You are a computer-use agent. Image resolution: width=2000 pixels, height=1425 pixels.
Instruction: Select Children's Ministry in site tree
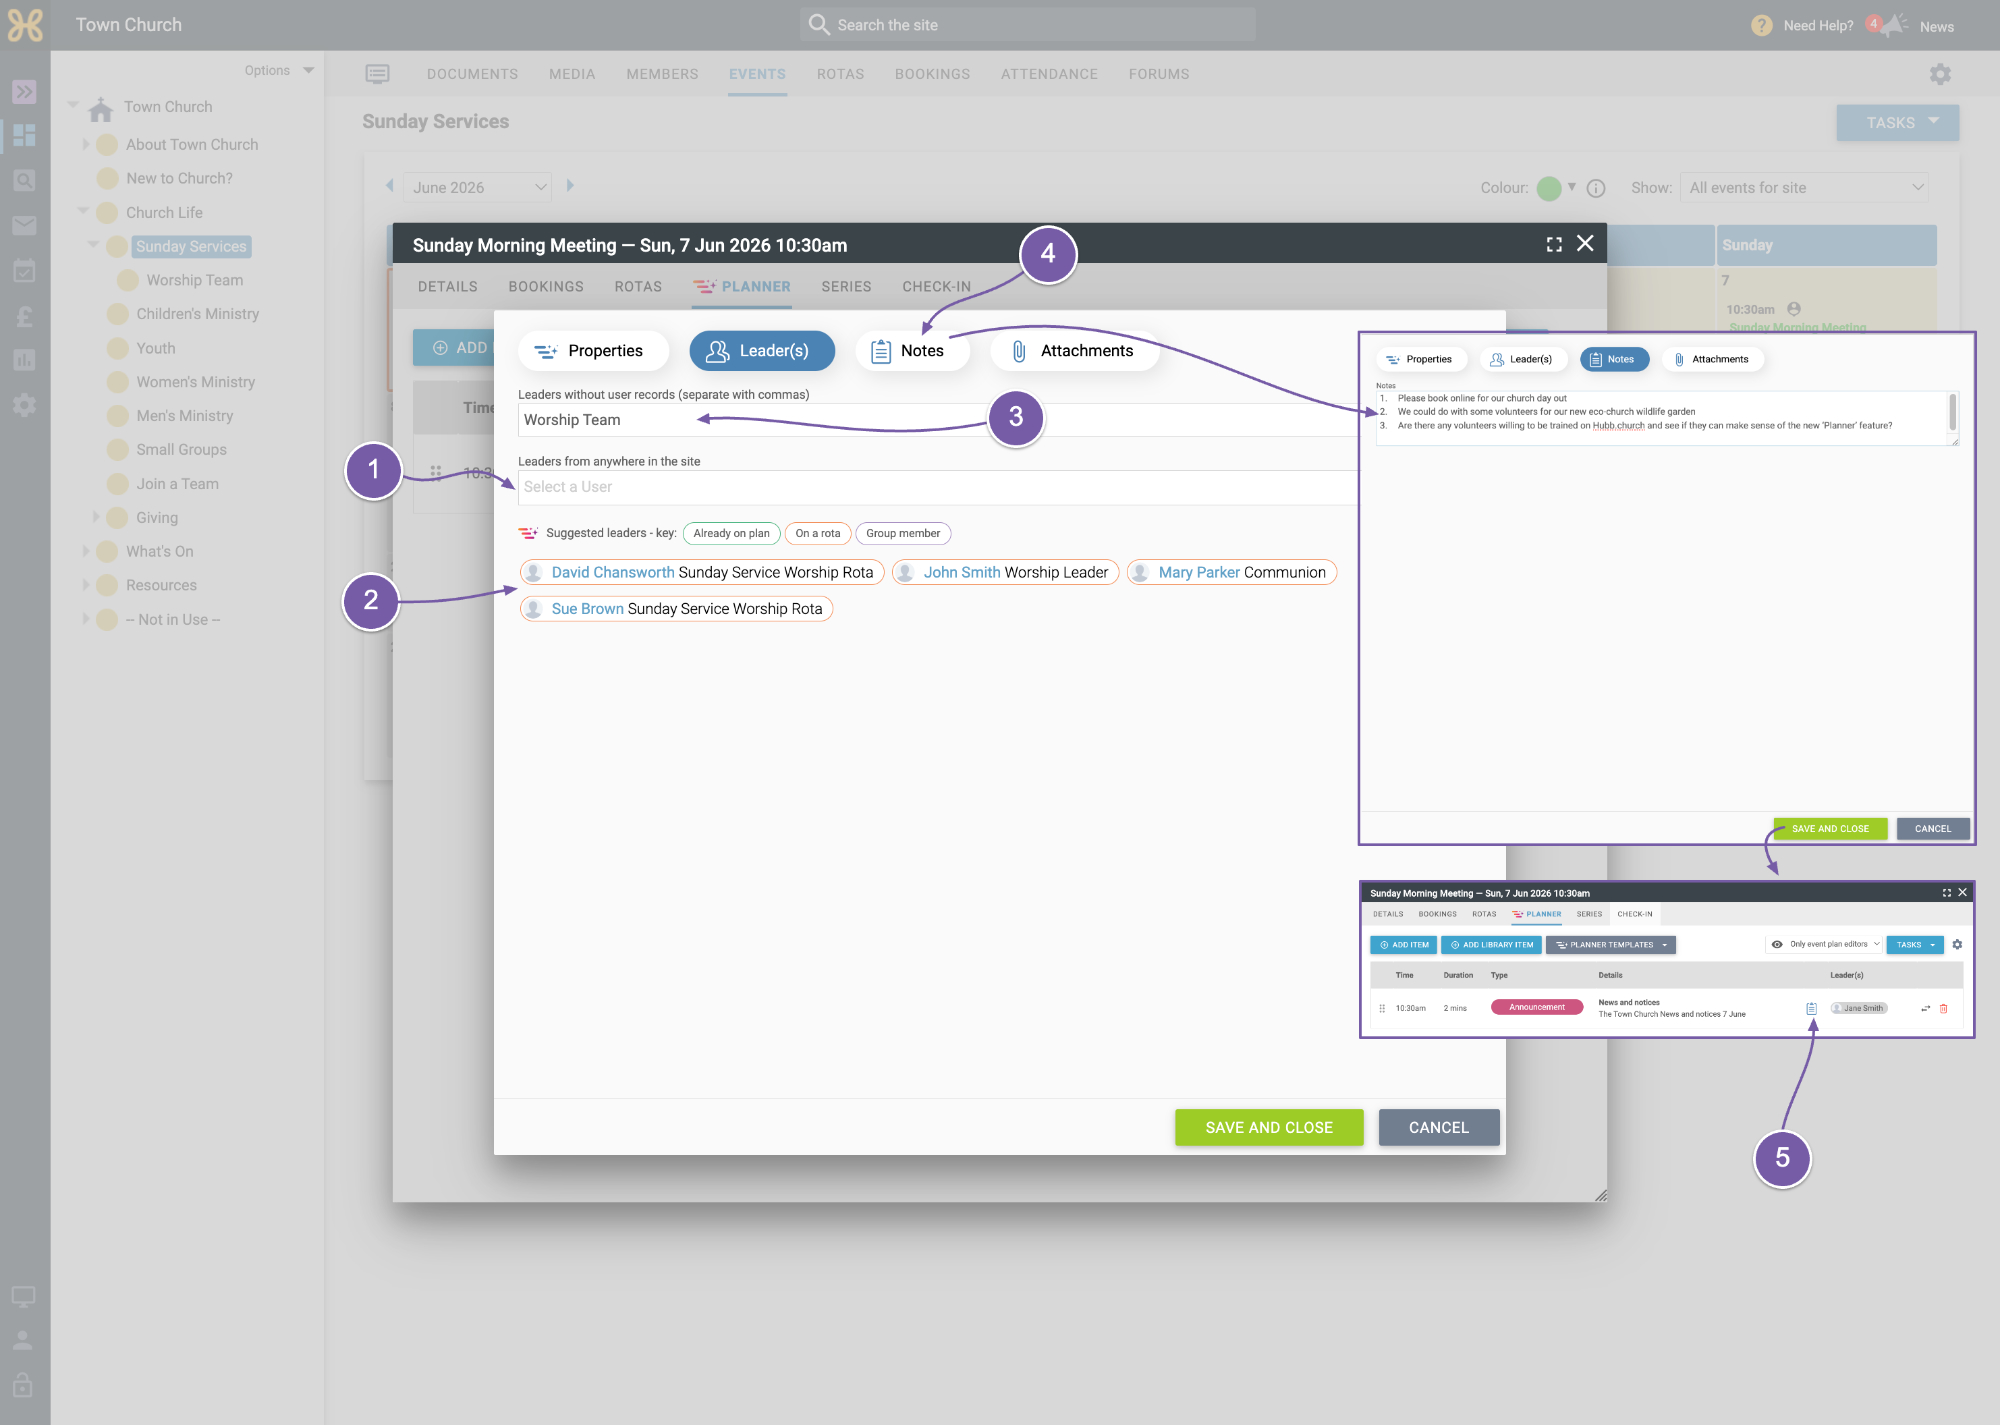pyautogui.click(x=197, y=314)
